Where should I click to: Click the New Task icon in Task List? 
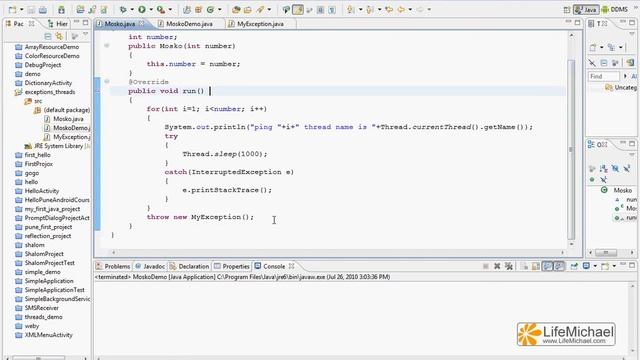593,47
